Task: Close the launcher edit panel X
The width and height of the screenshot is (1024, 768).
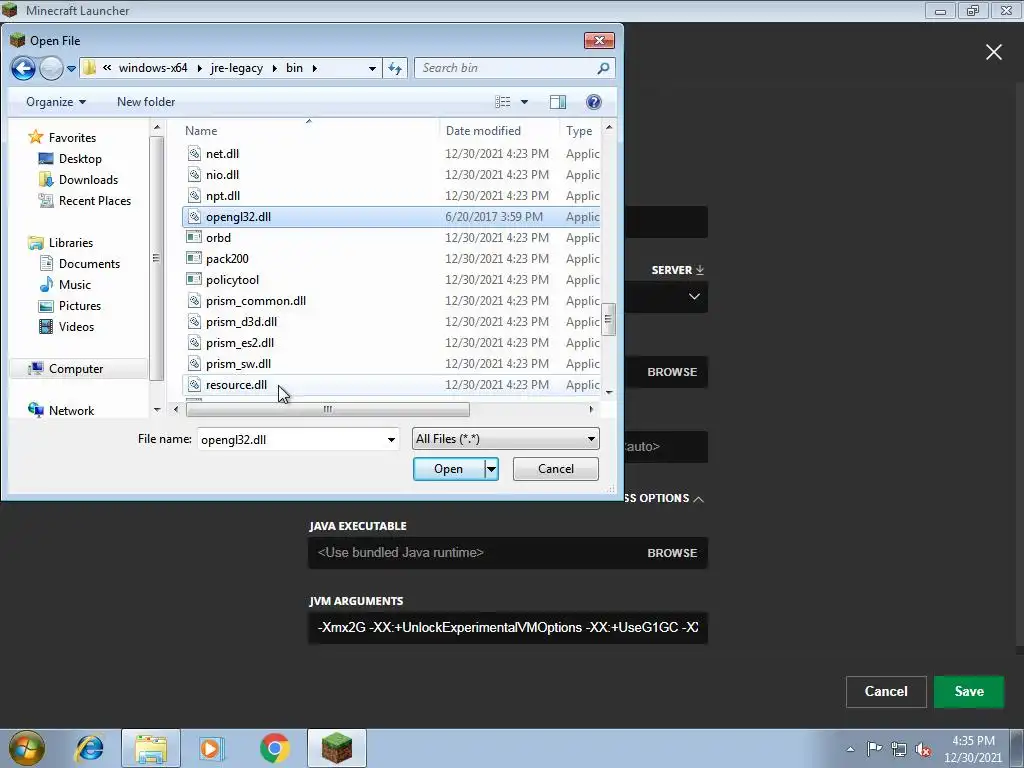Action: (994, 52)
